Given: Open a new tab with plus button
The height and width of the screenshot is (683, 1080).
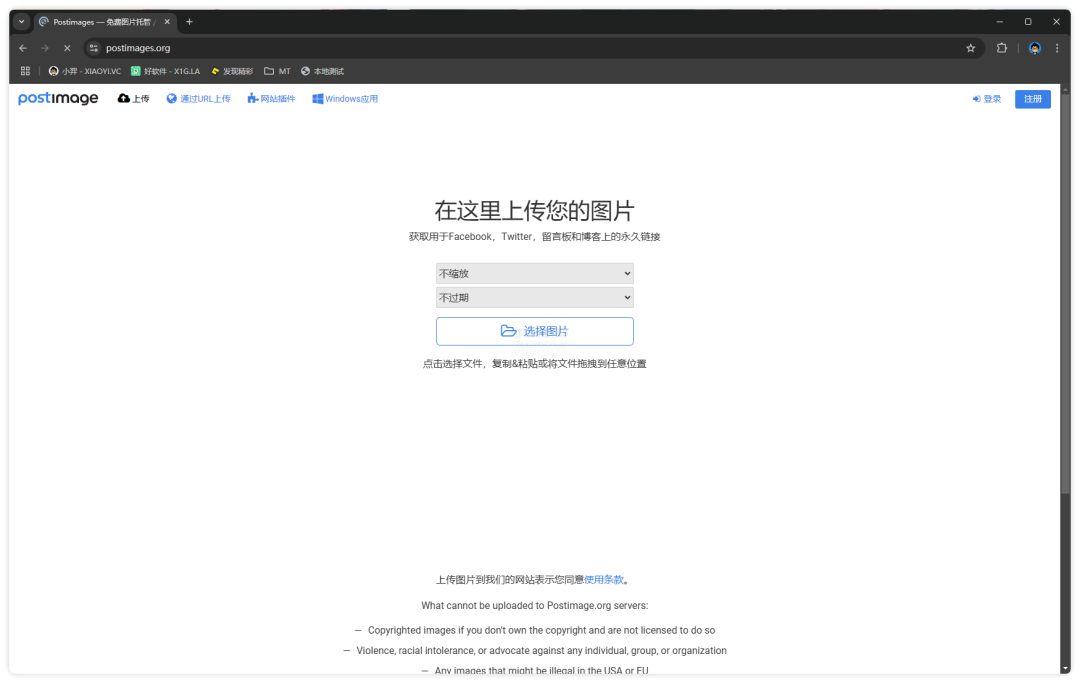Looking at the screenshot, I should [x=189, y=22].
